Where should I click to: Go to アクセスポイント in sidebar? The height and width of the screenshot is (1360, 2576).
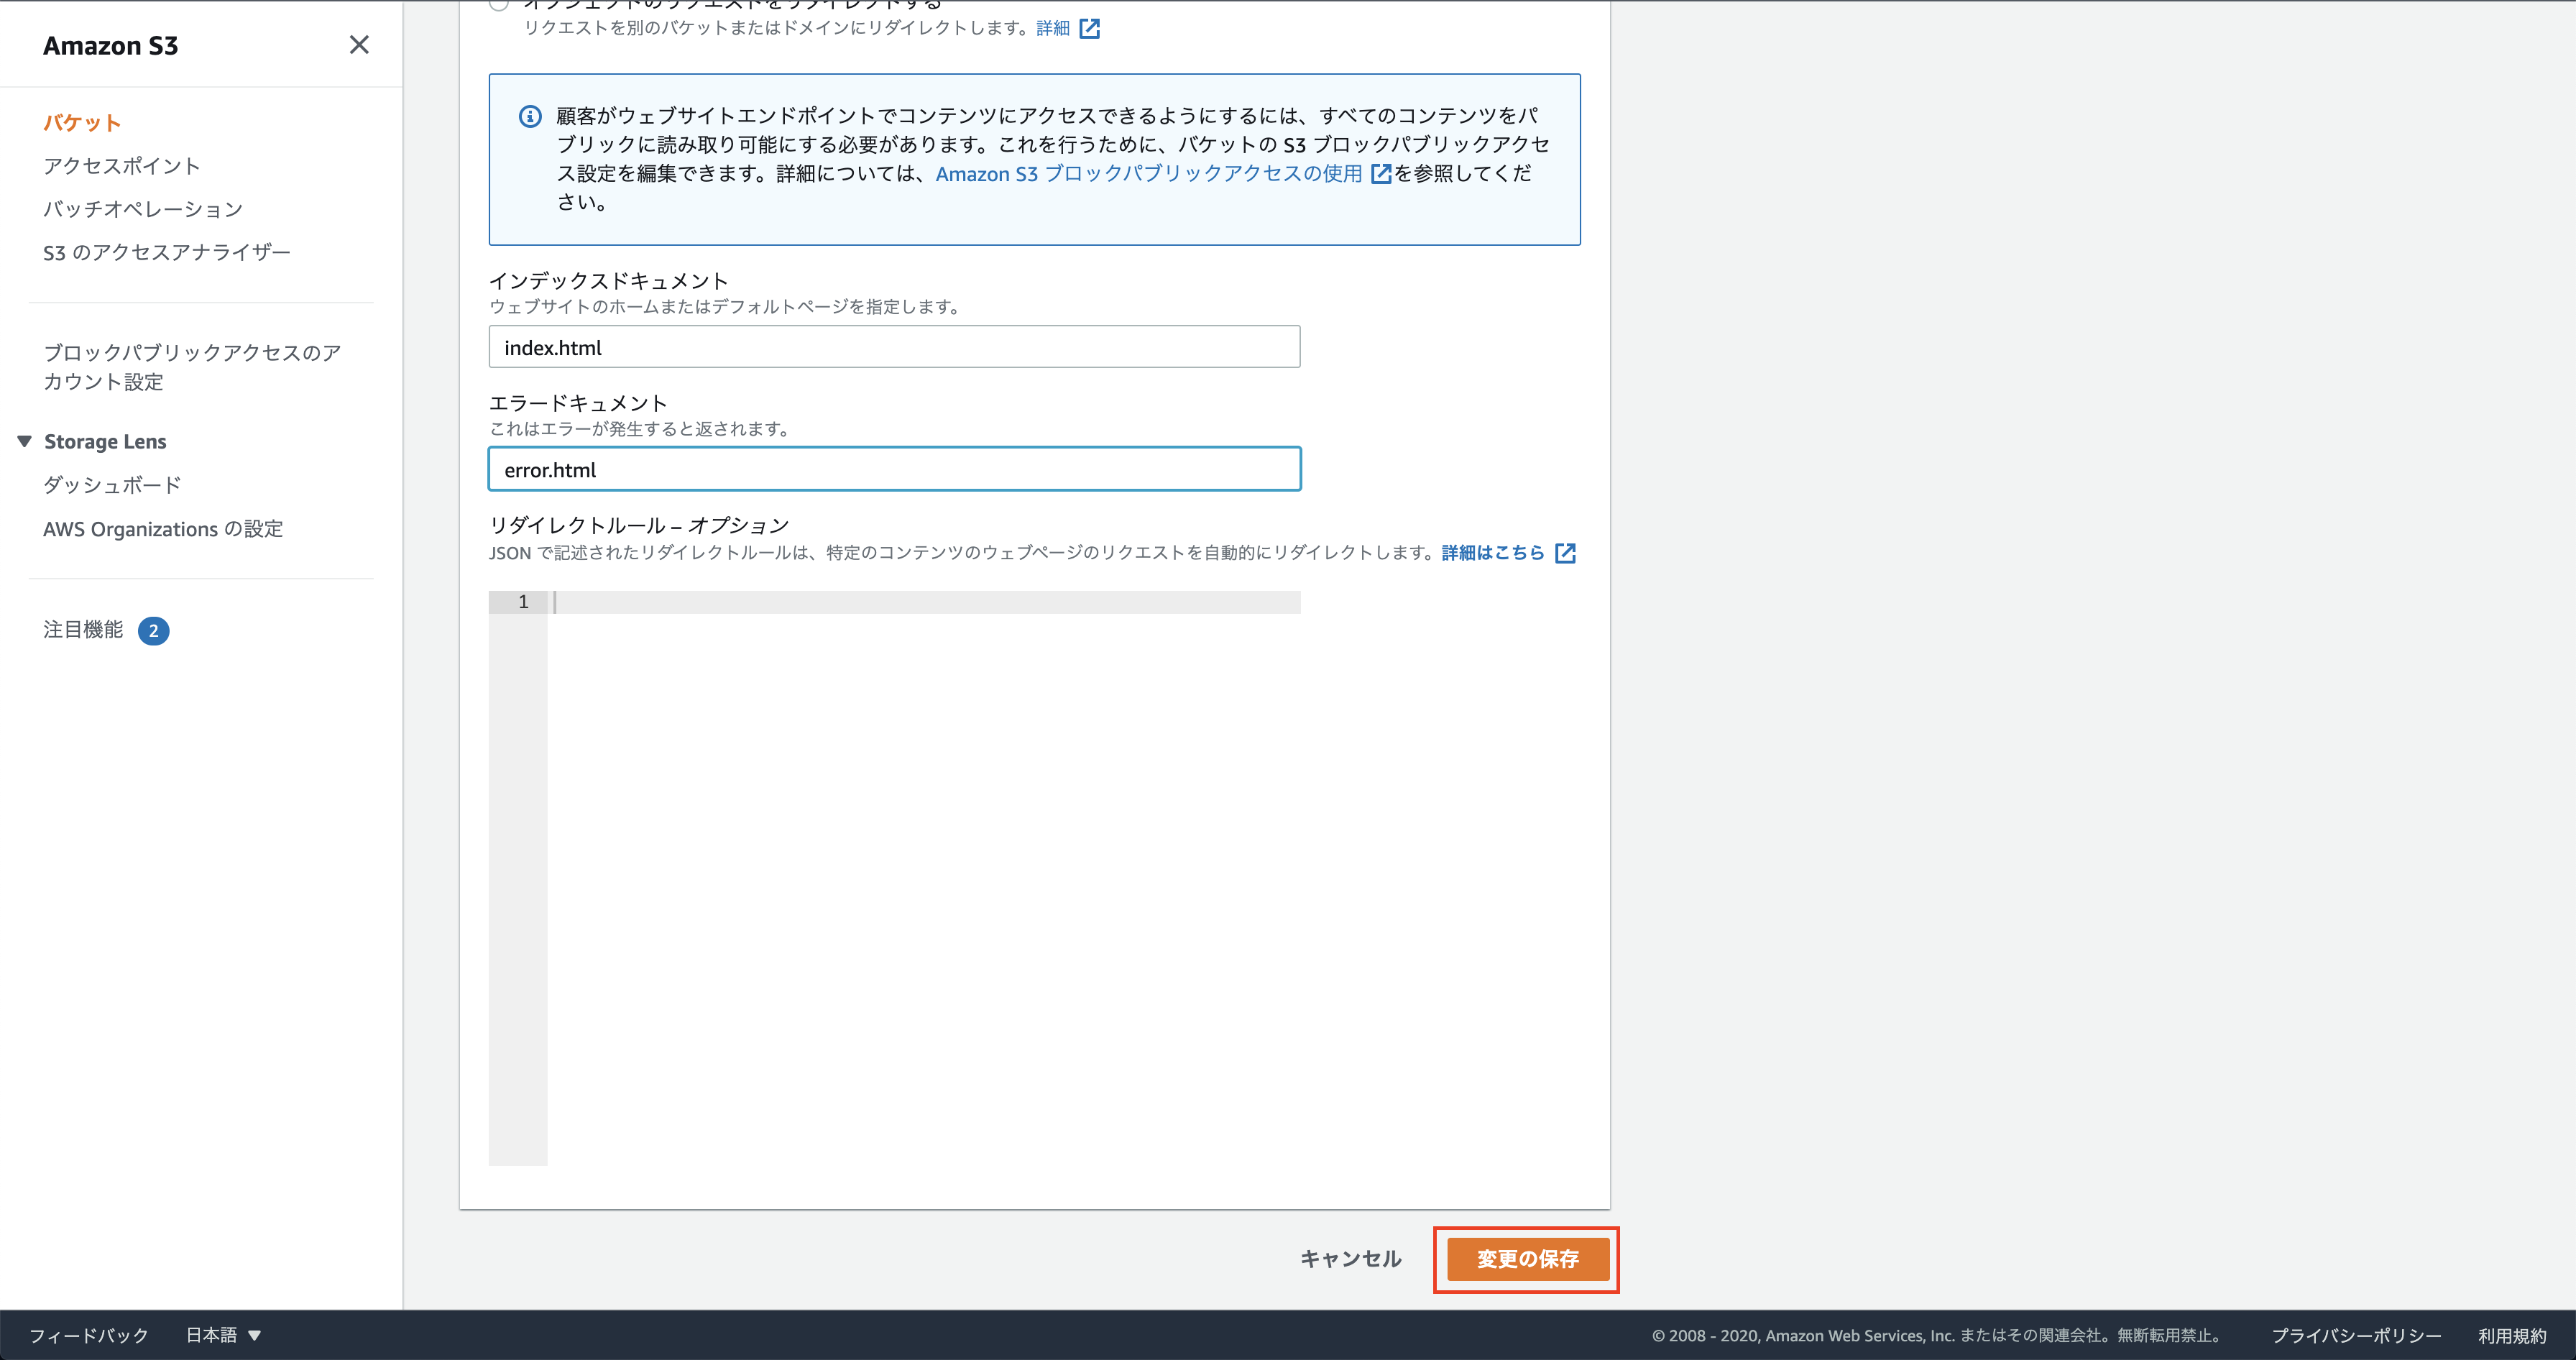coord(121,166)
